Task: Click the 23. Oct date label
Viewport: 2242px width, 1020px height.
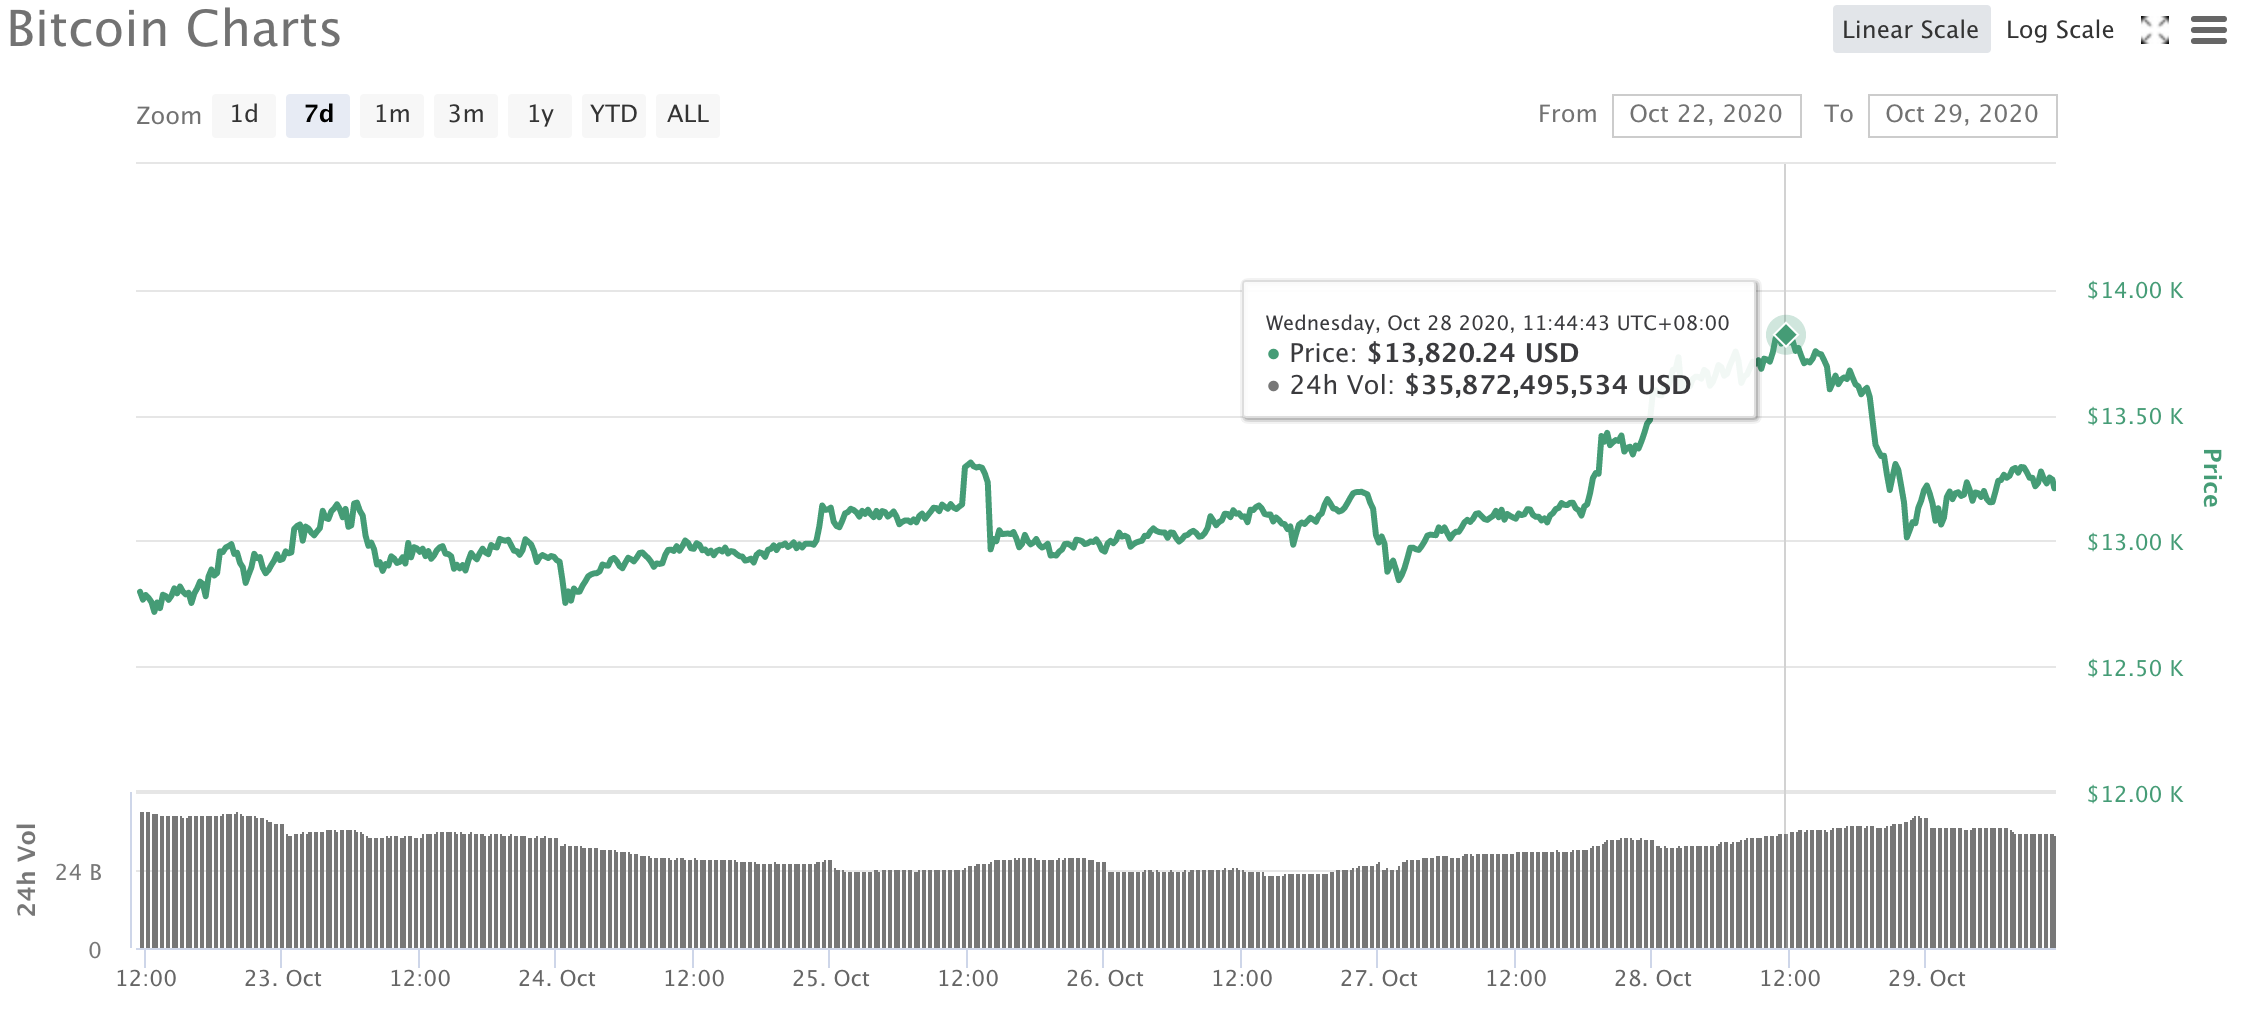Action: (283, 979)
